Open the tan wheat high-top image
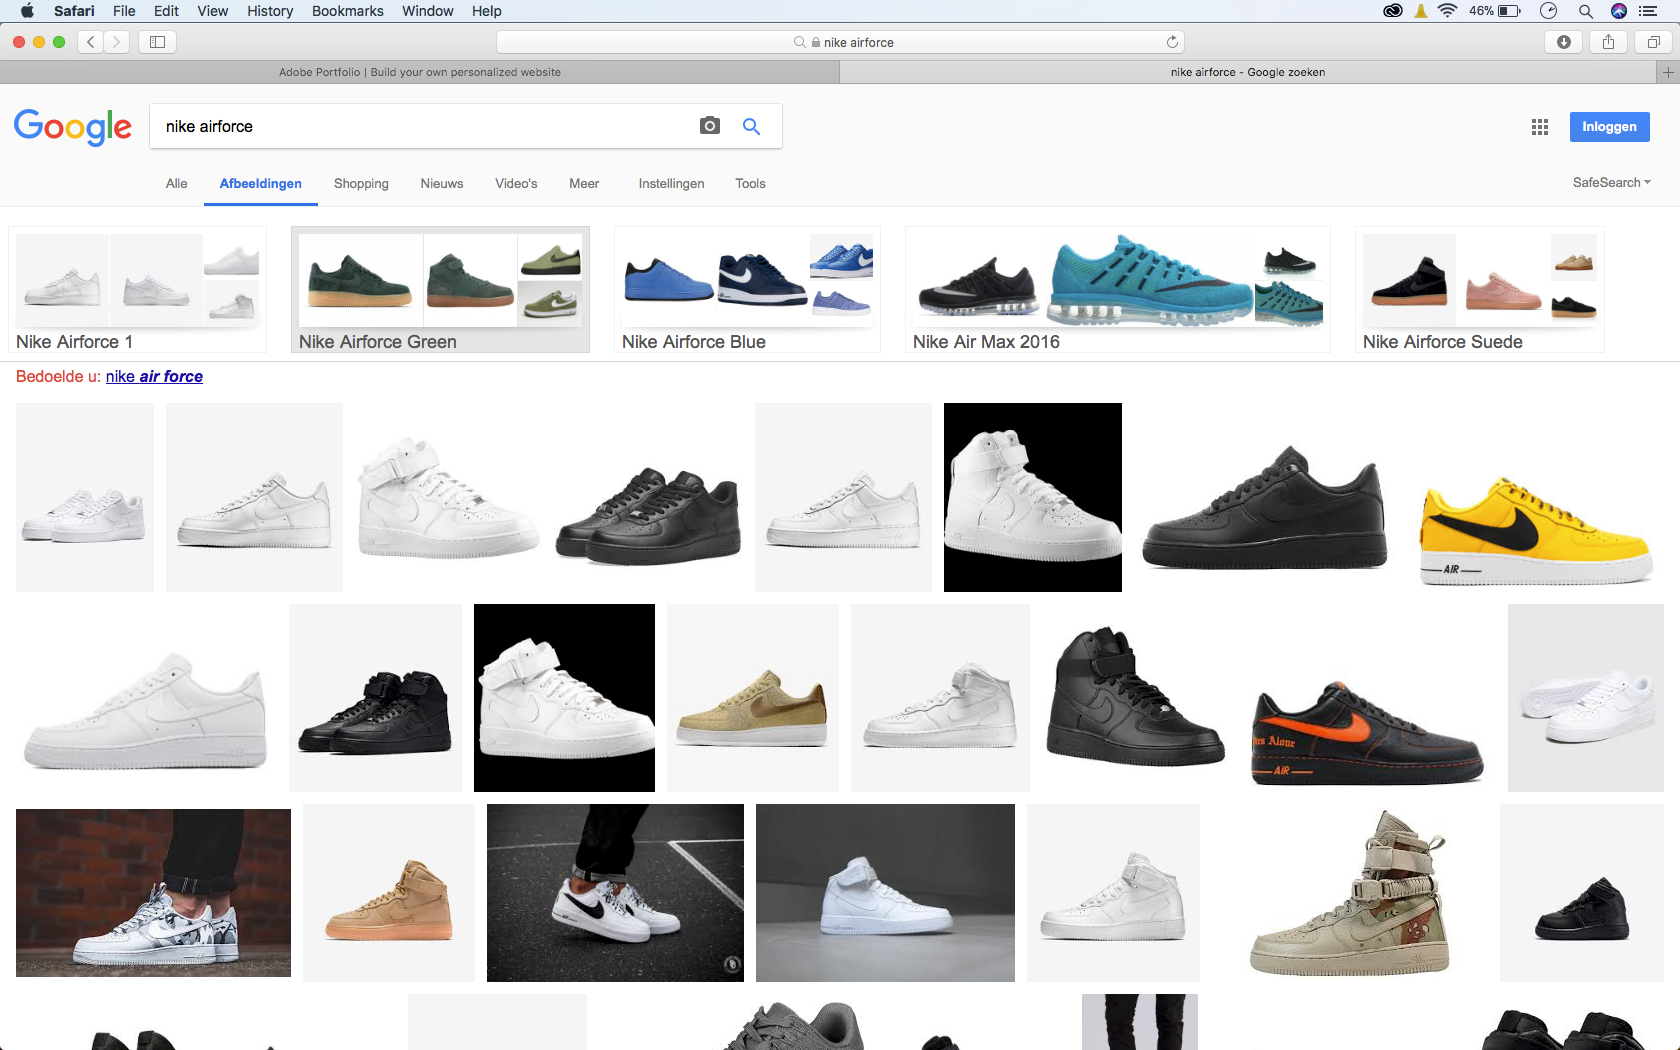 389,893
